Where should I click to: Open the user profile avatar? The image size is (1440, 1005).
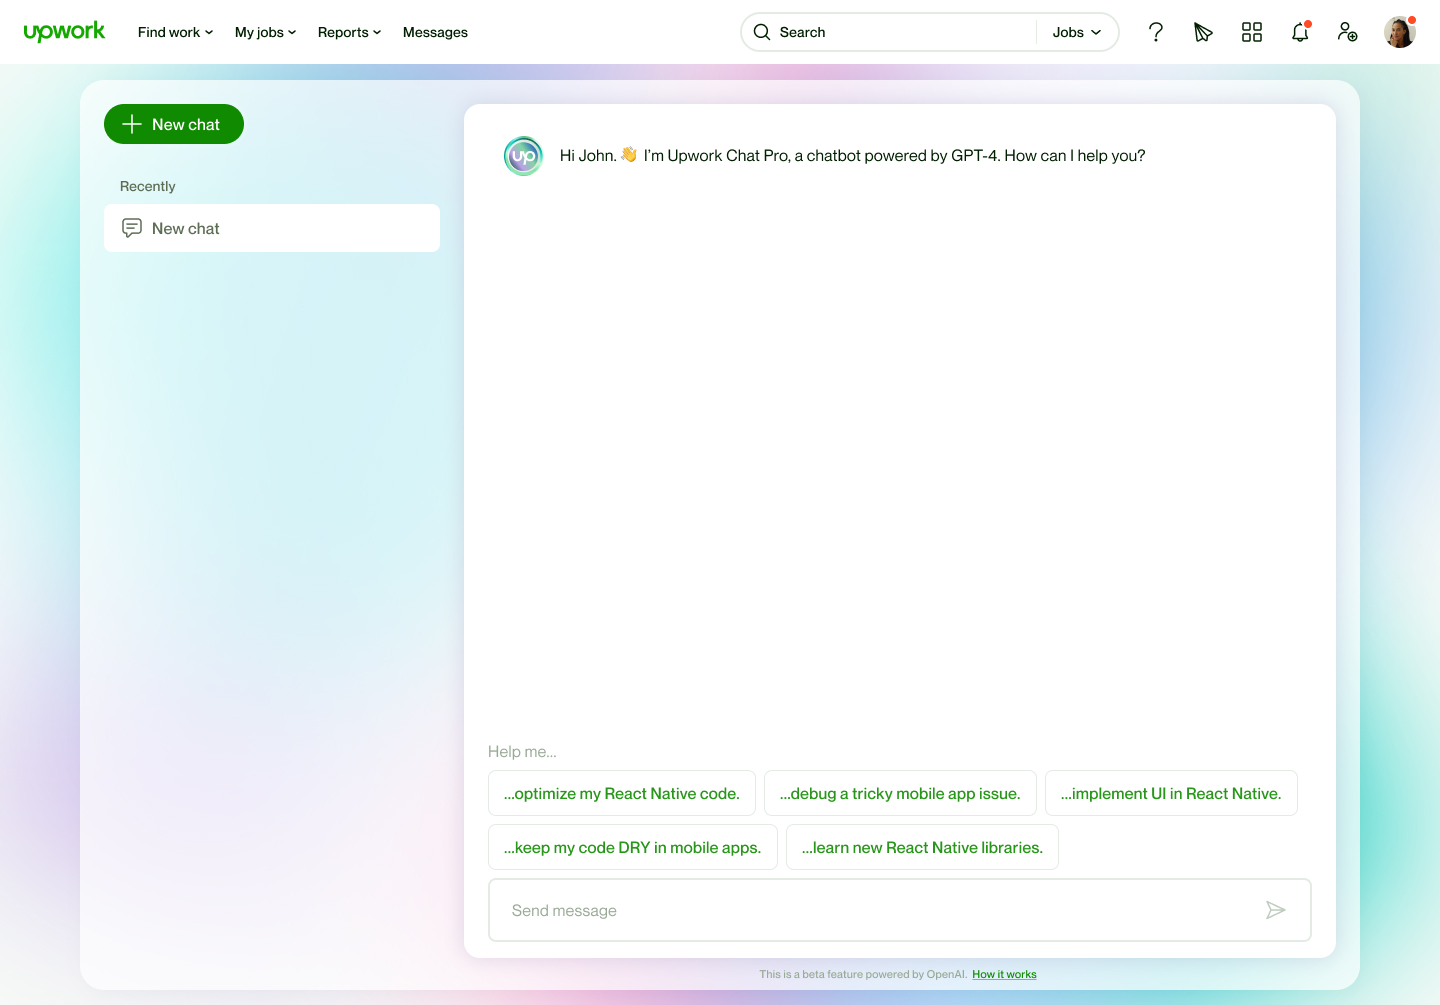click(x=1399, y=32)
